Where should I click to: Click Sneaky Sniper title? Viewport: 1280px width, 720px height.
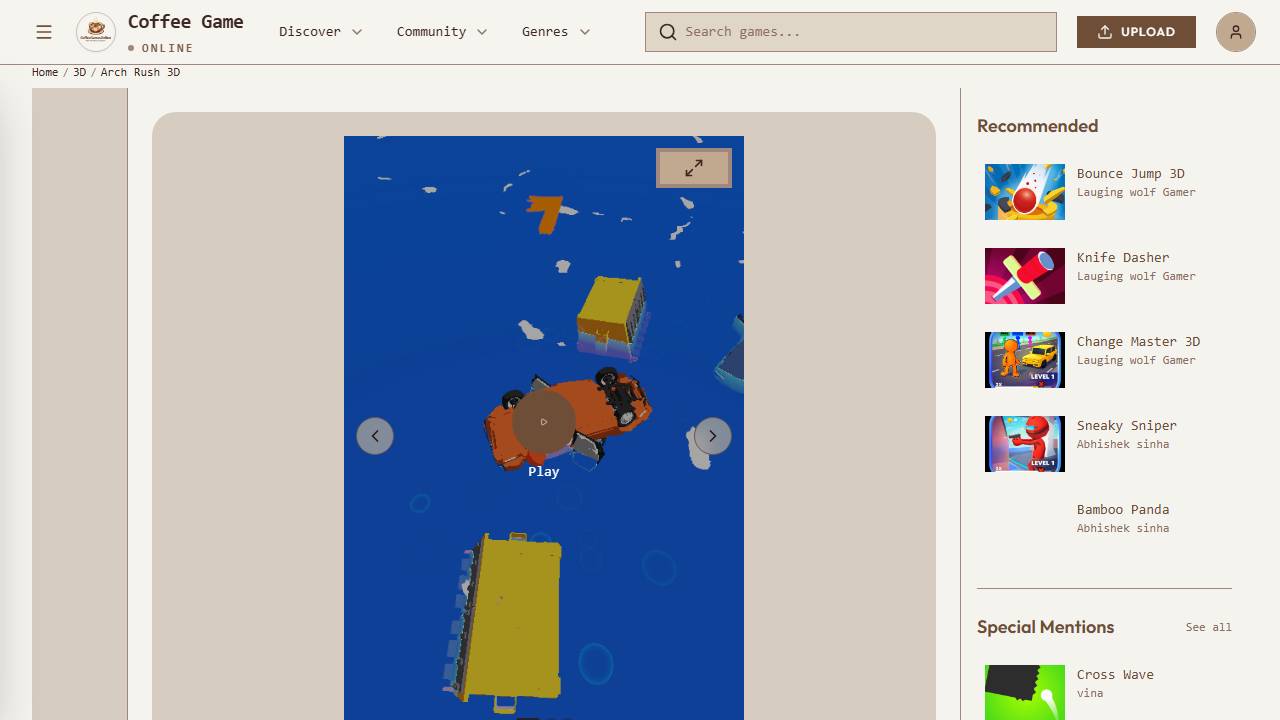pyautogui.click(x=1127, y=426)
